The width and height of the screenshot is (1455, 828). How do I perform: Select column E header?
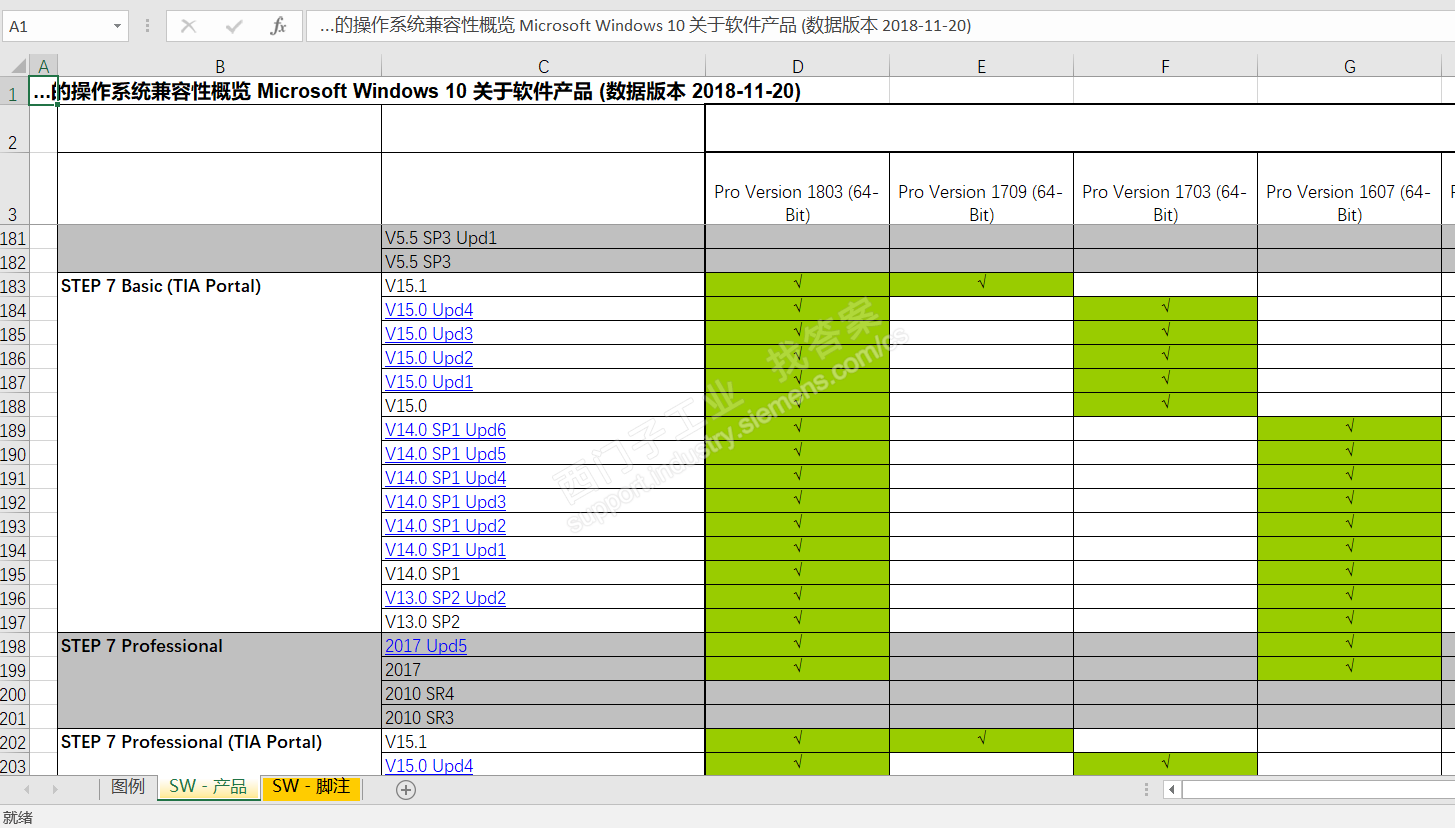tap(981, 66)
